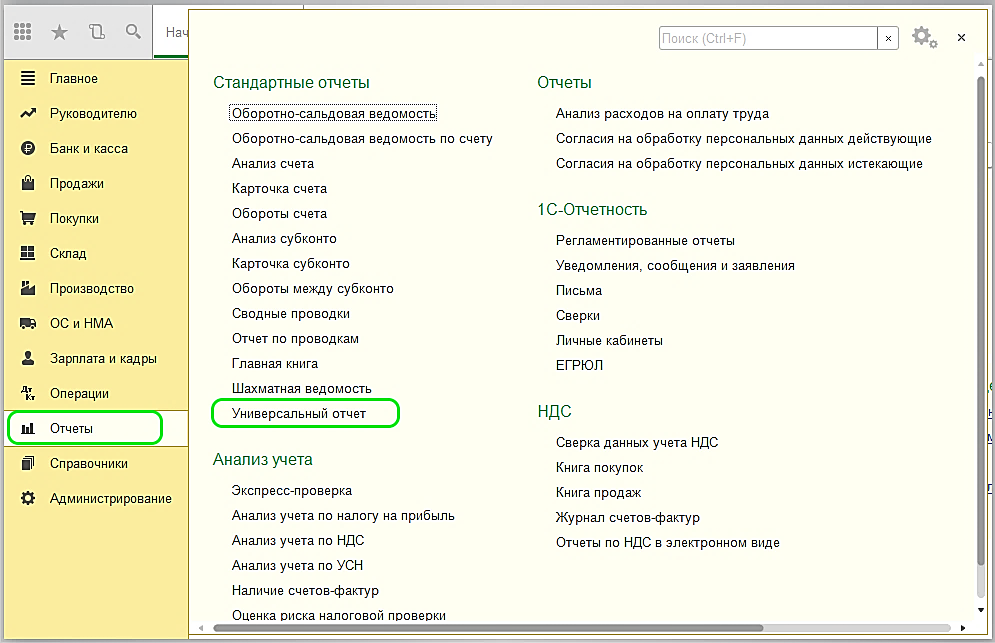995x643 pixels.
Task: Open Сверка данных учета НДС
Action: pyautogui.click(x=637, y=442)
